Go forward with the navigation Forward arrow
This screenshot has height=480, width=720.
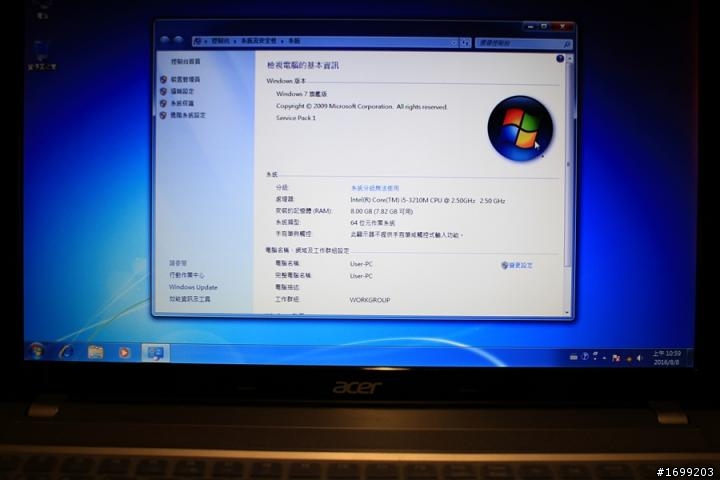(179, 40)
